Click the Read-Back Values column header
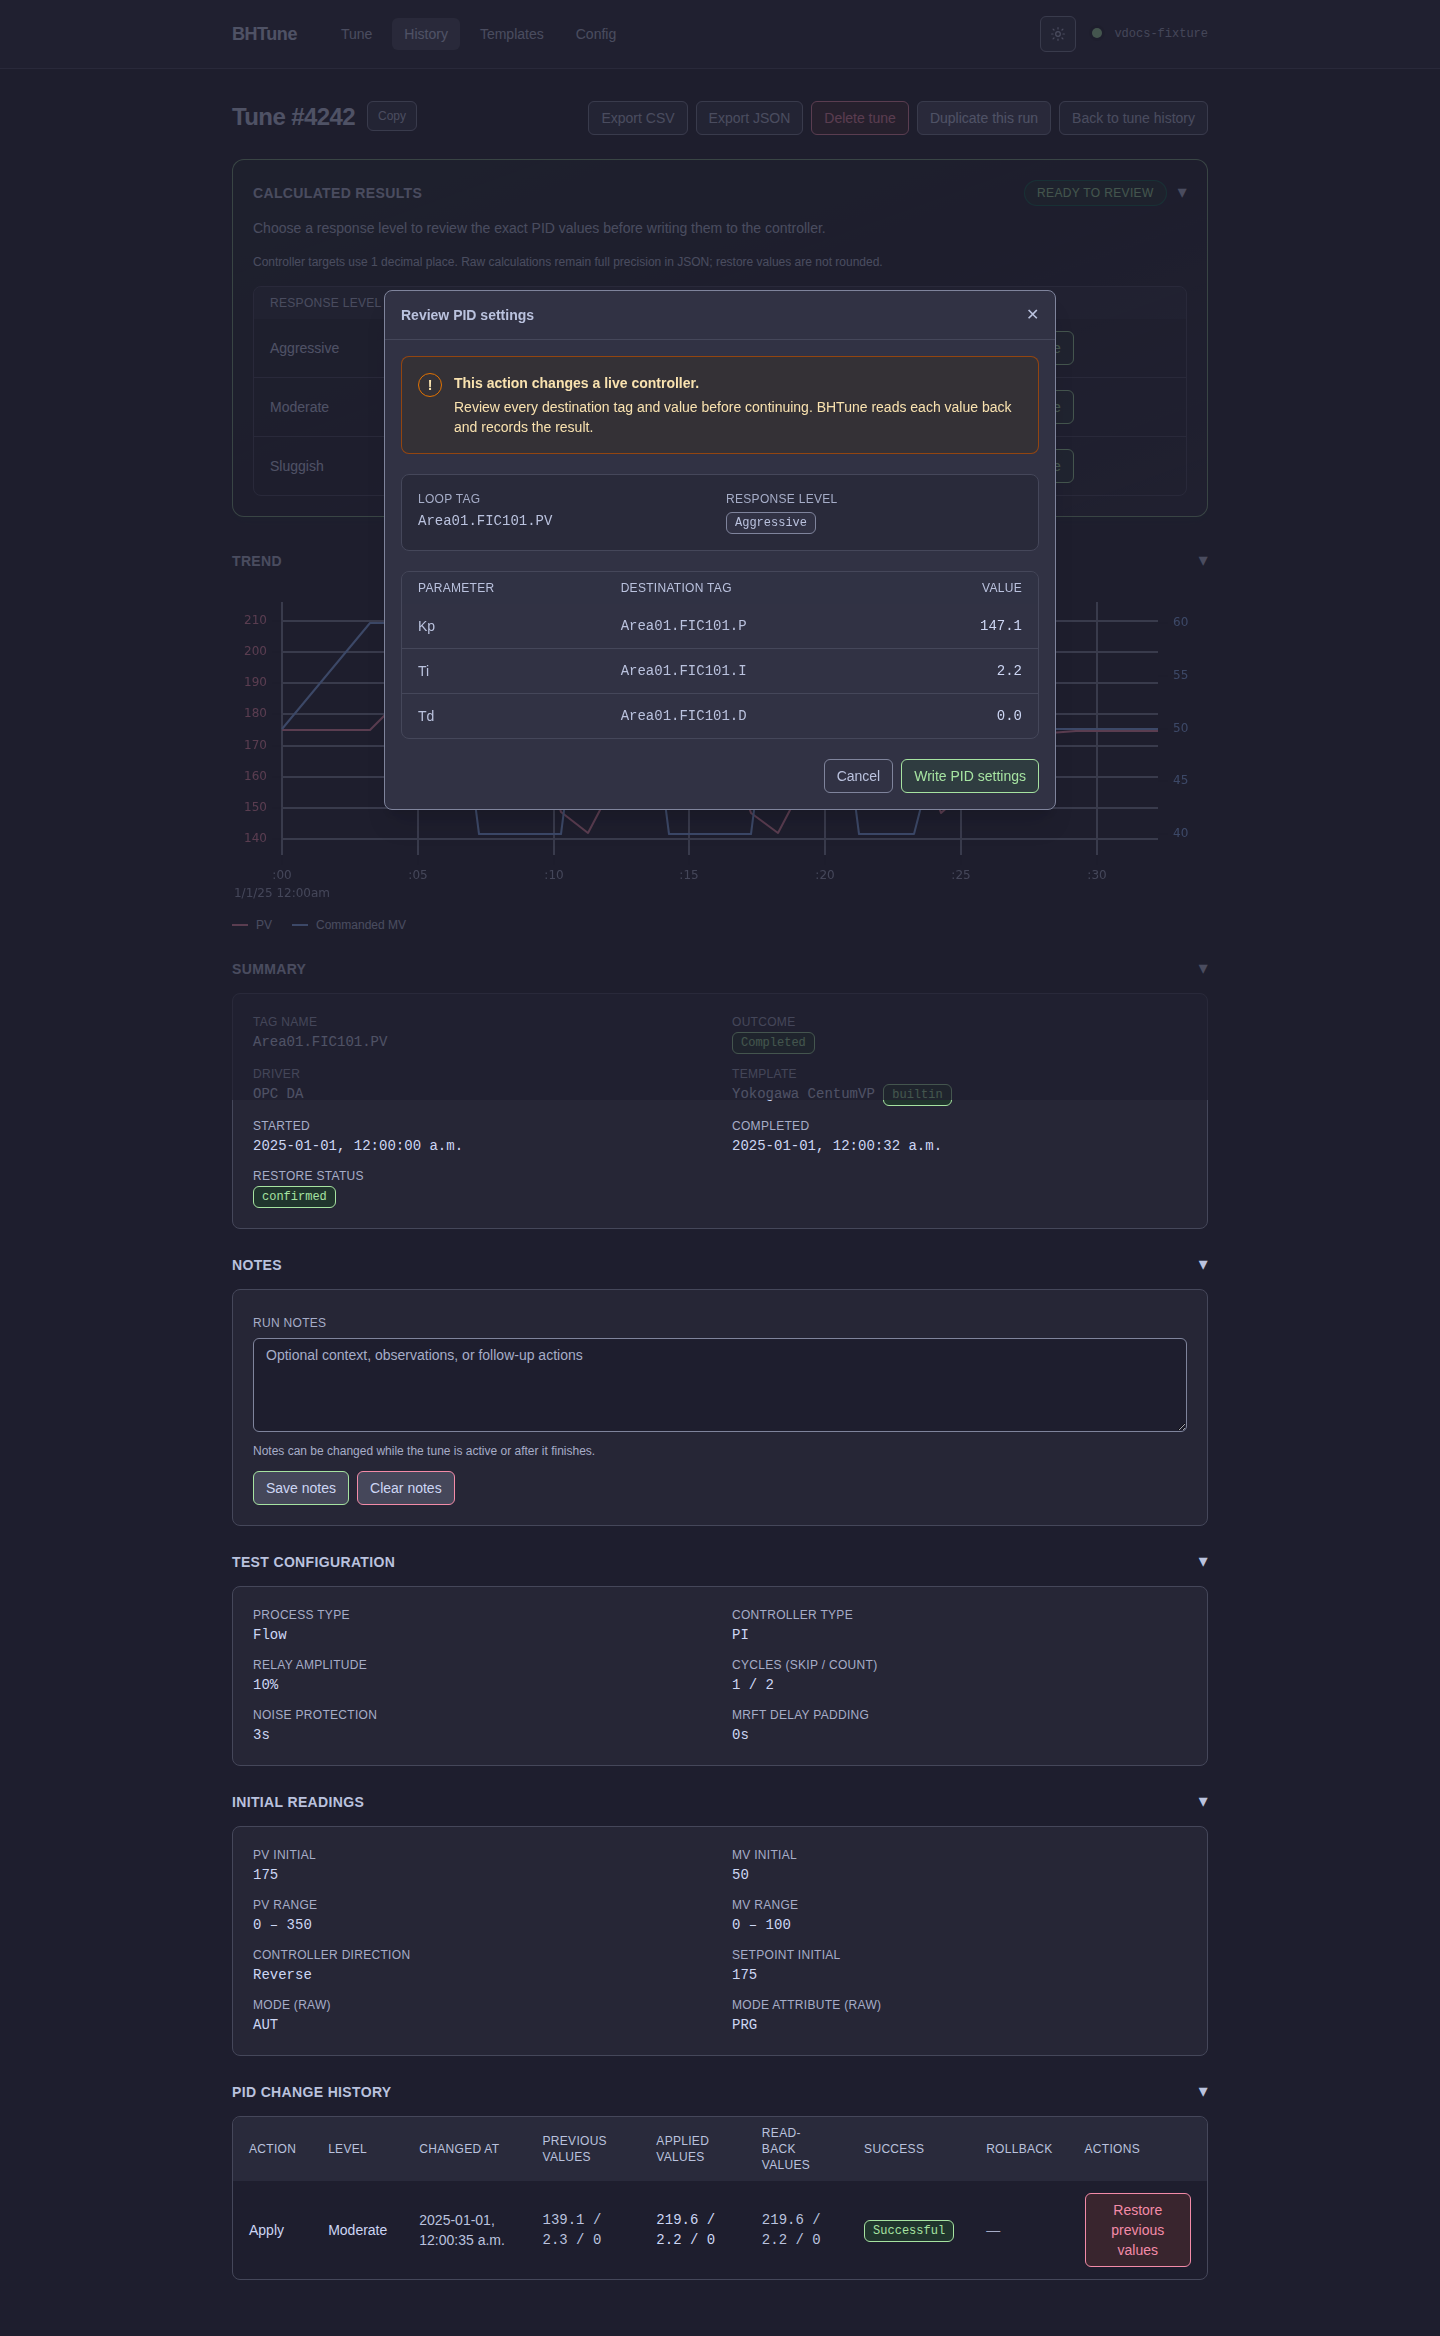Image resolution: width=1440 pixels, height=2336 pixels. 786,2149
